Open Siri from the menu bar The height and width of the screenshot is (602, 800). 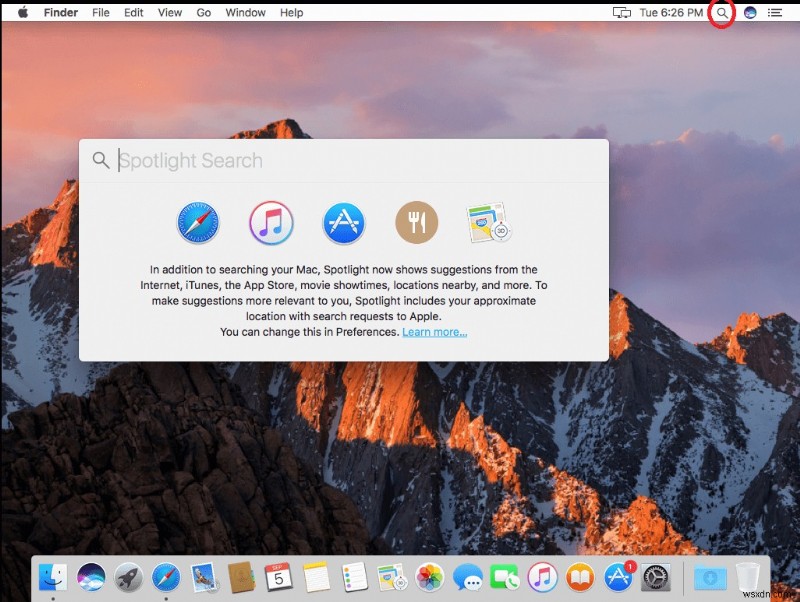pos(750,13)
